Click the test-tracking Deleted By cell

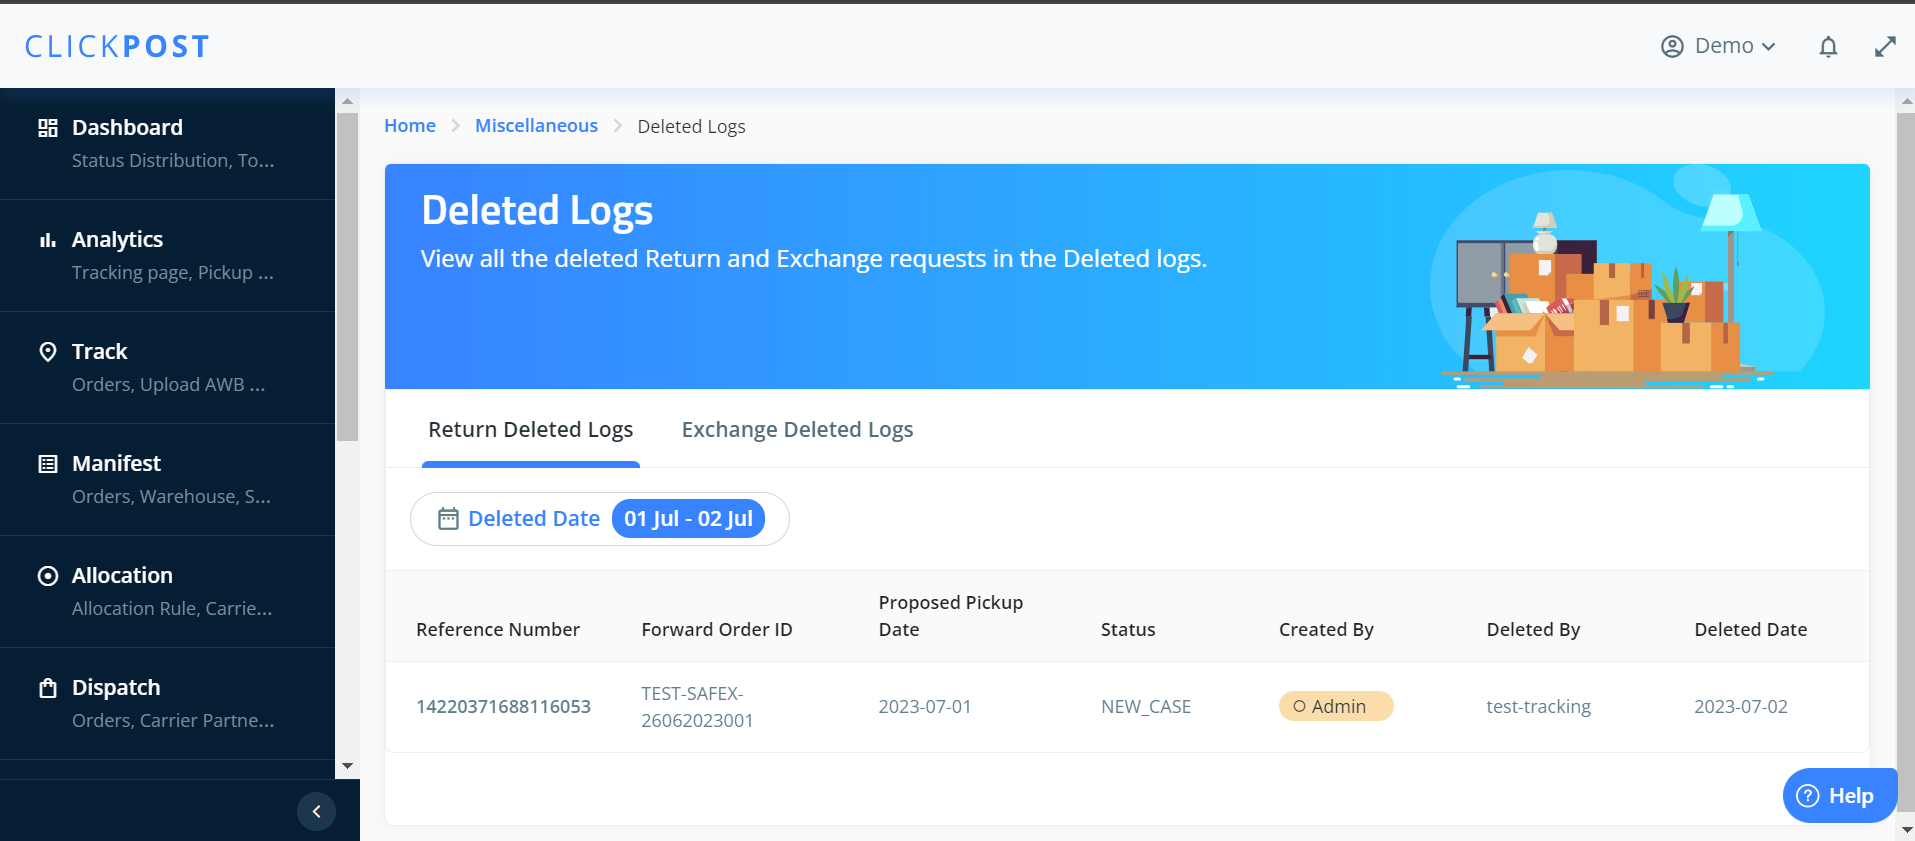[x=1538, y=707]
